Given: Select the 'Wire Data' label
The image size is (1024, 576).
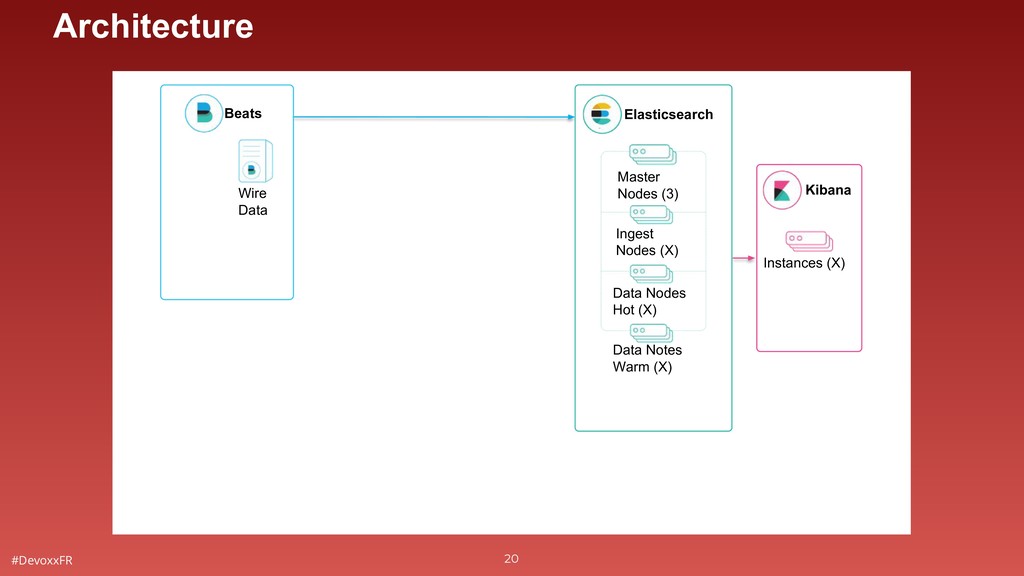Looking at the screenshot, I should click(x=253, y=202).
